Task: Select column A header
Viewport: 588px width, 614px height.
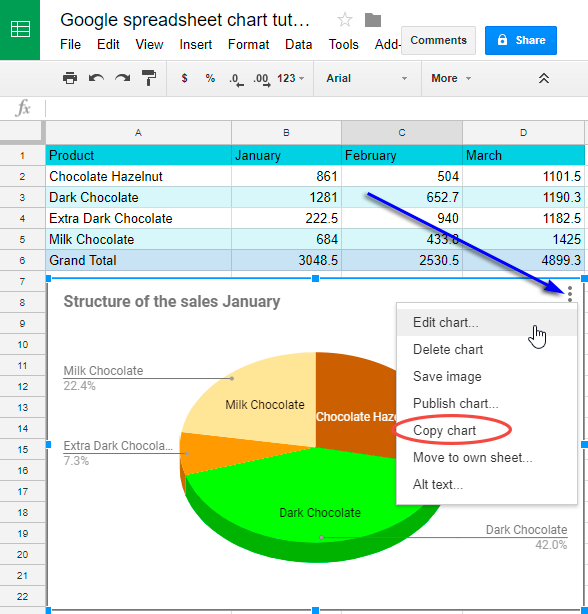Action: click(x=138, y=133)
